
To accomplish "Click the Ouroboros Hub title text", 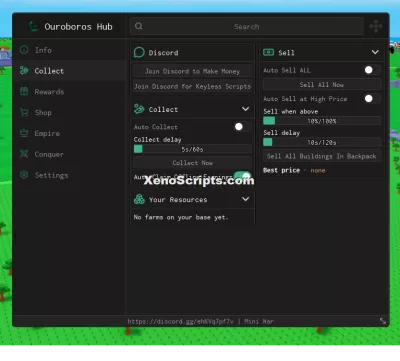I will [78, 27].
